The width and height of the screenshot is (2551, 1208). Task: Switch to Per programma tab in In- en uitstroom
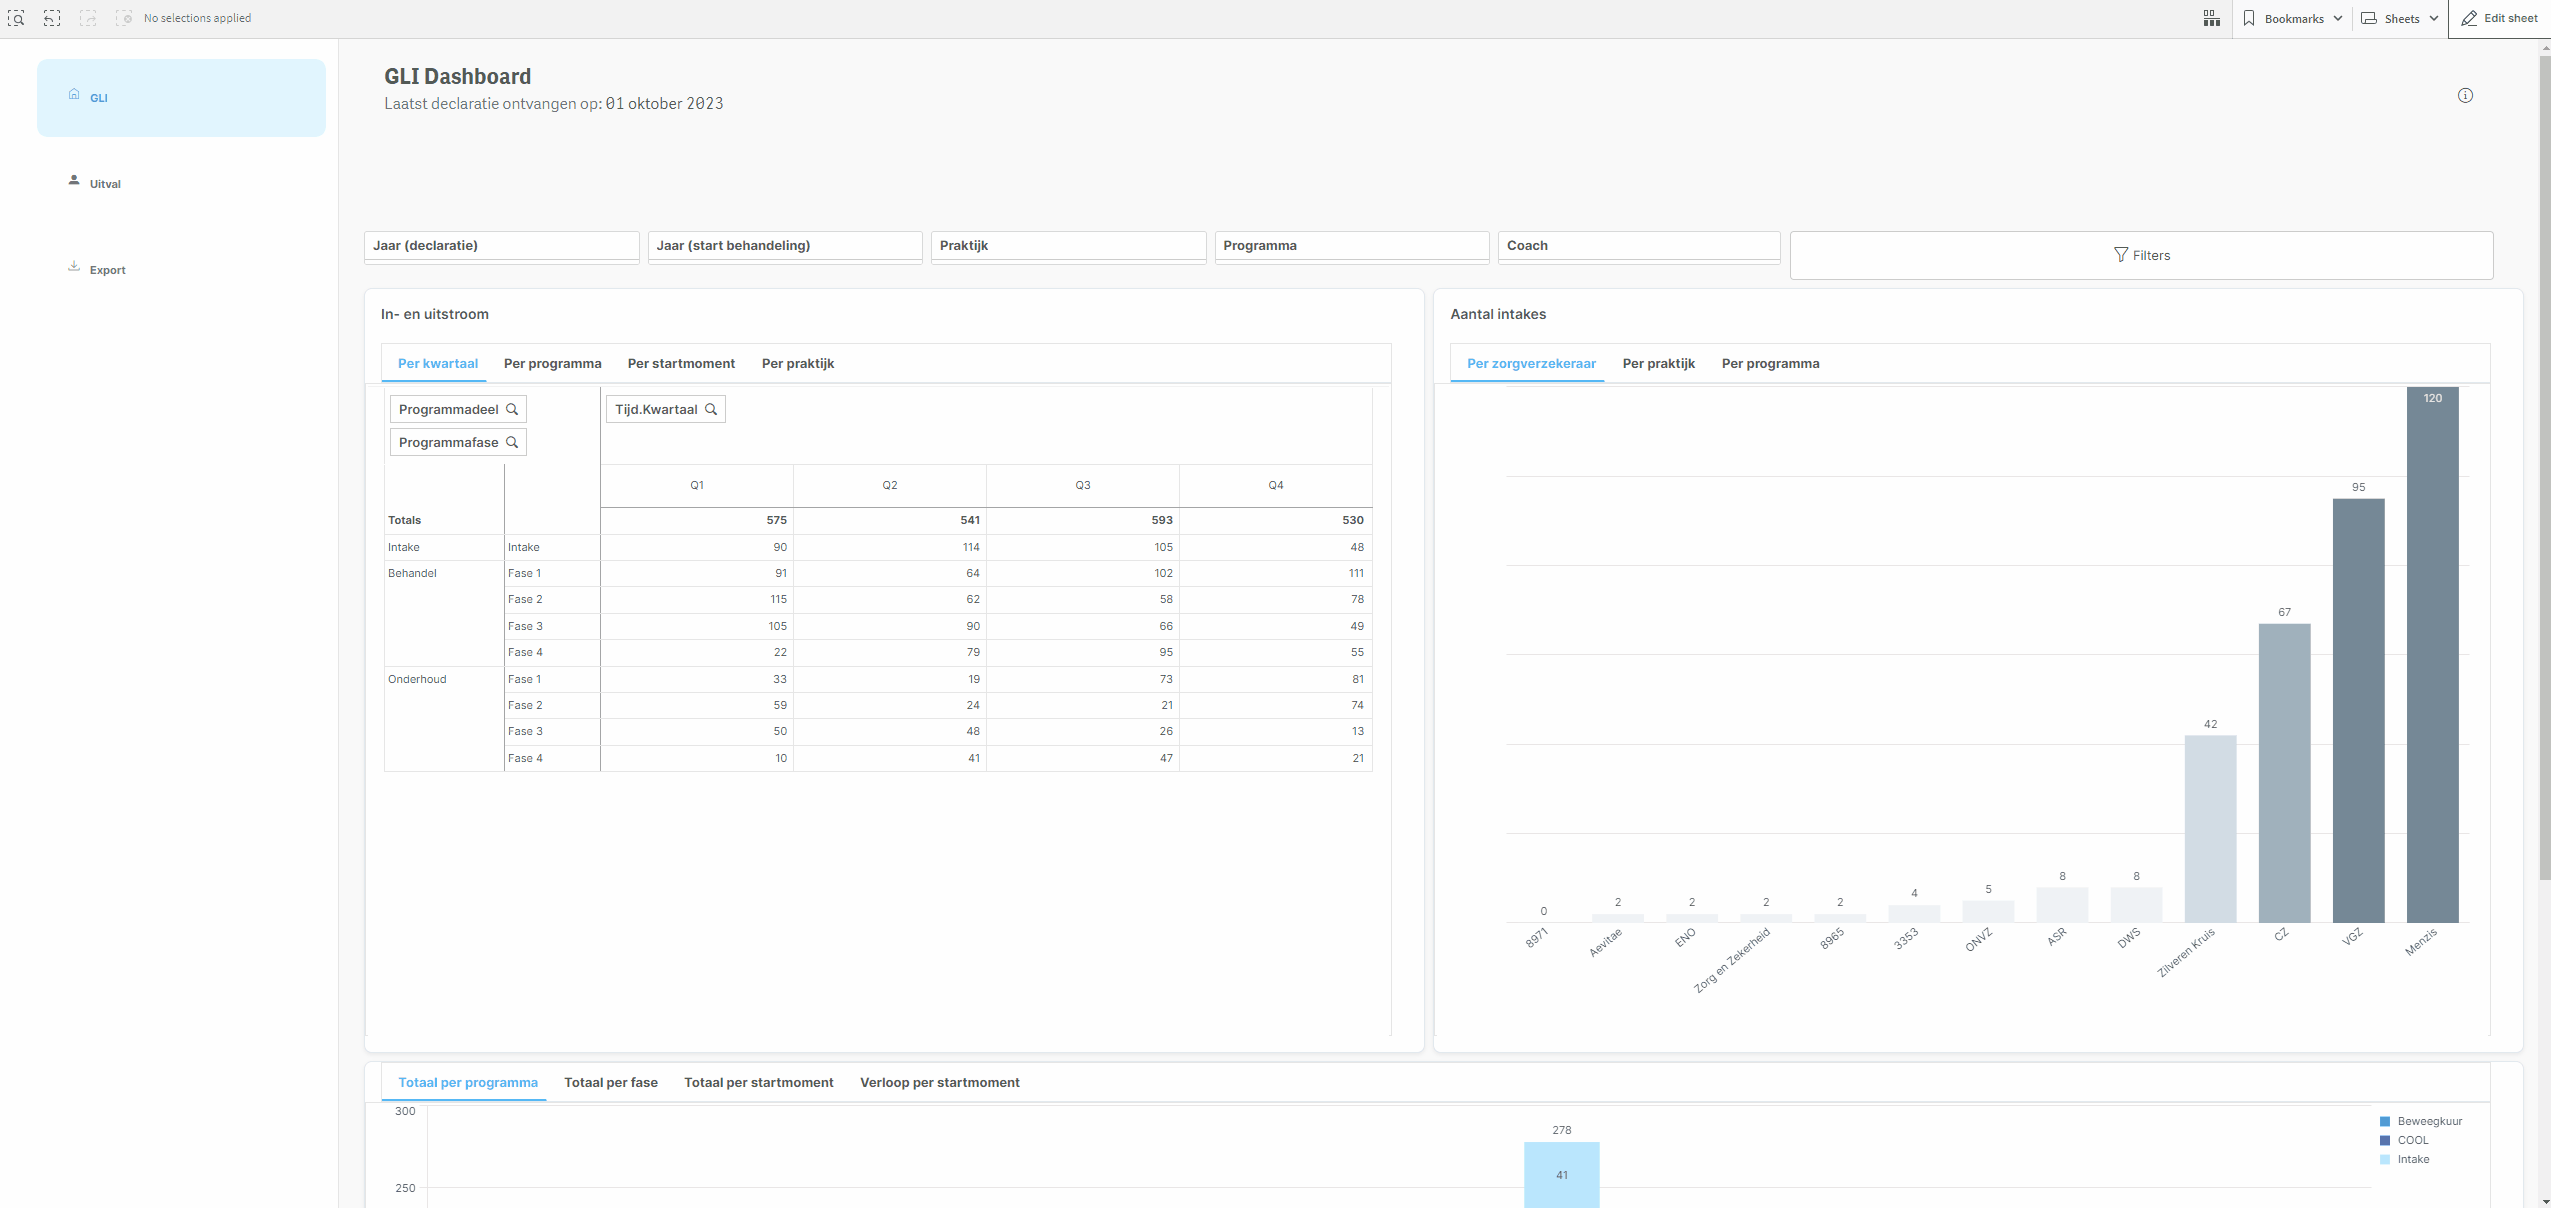point(553,363)
